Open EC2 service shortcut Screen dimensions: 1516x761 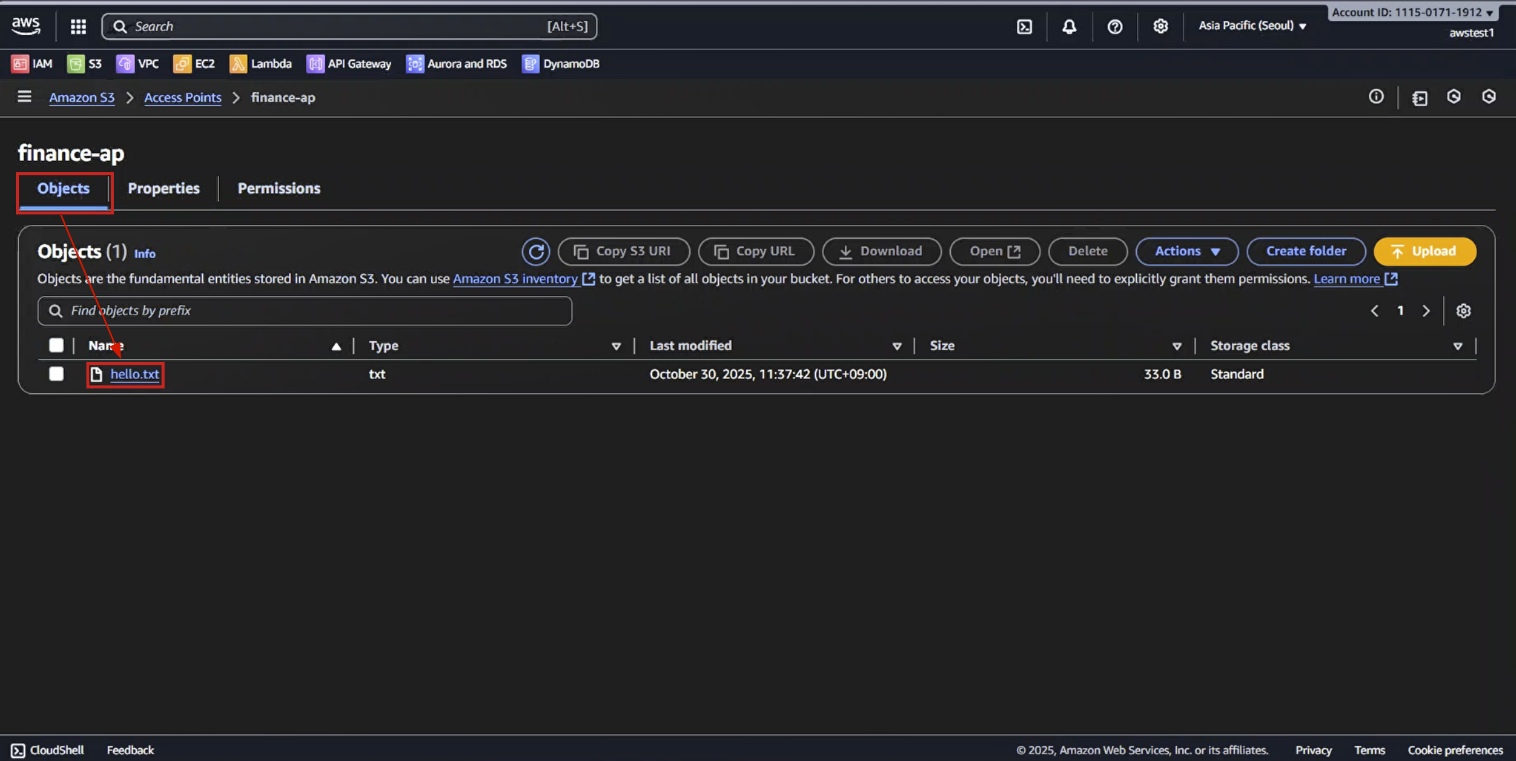(194, 64)
